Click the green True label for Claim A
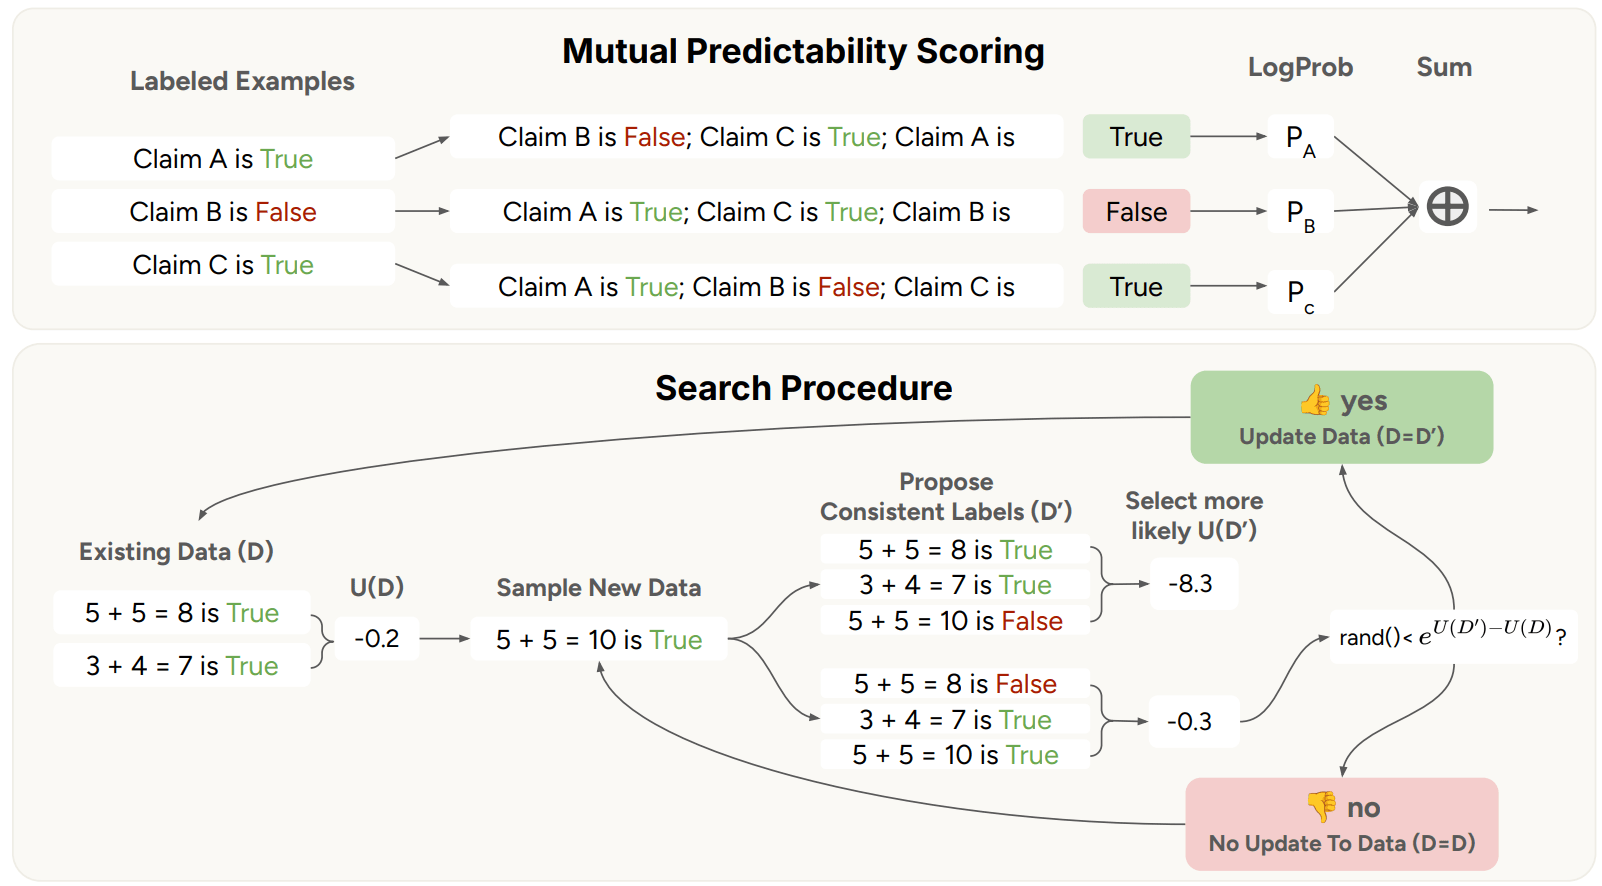Image resolution: width=1602 pixels, height=886 pixels. coord(1136,137)
